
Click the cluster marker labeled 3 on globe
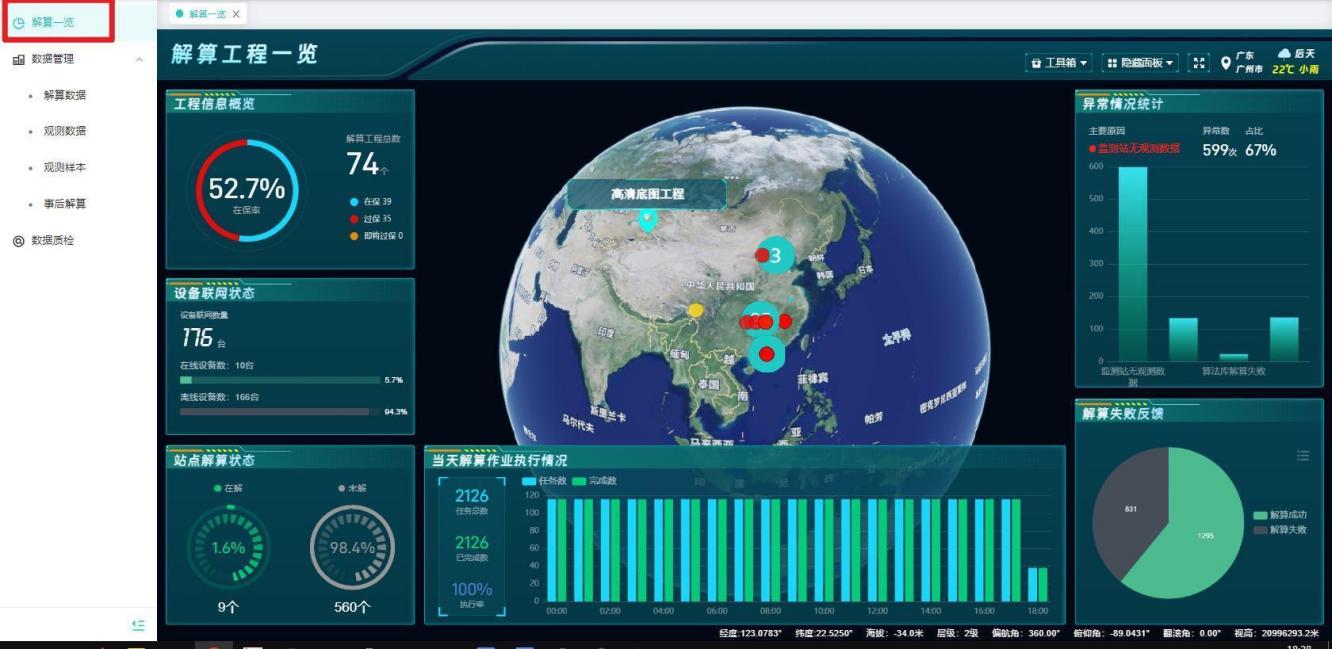(x=775, y=256)
